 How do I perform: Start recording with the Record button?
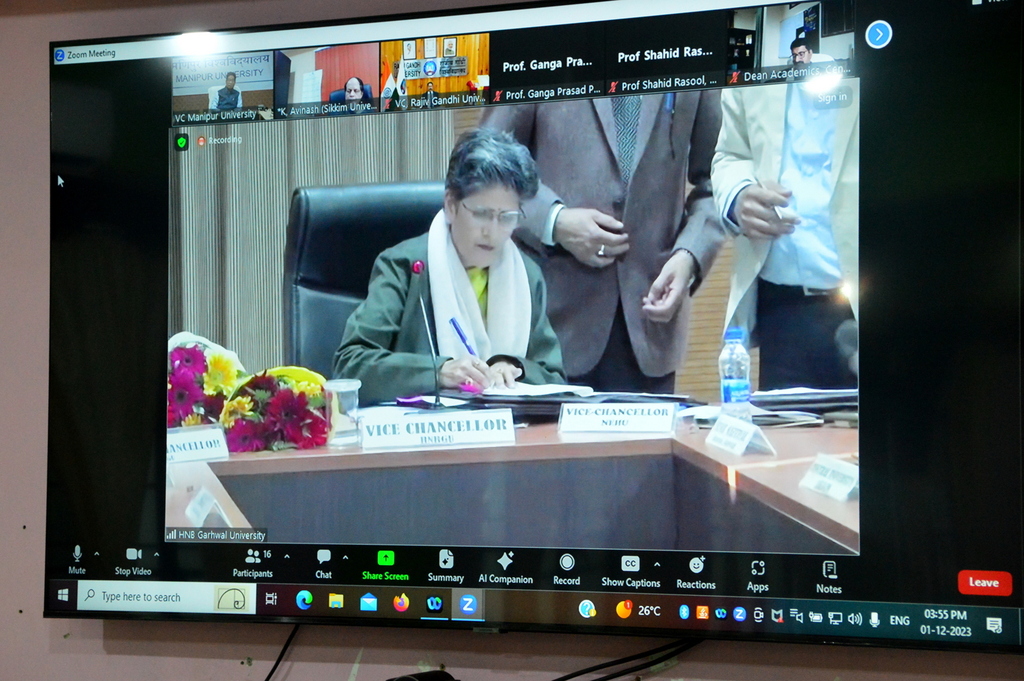tap(566, 570)
